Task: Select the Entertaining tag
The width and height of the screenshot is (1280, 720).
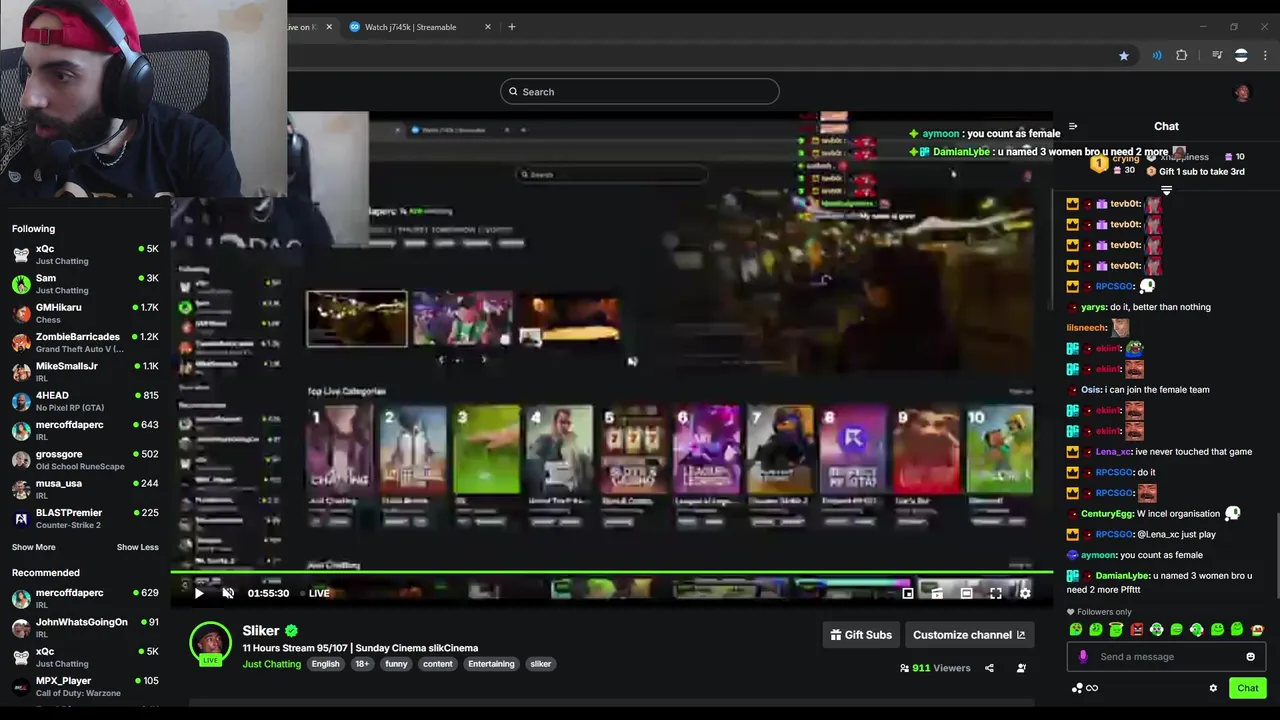Action: pyautogui.click(x=491, y=664)
